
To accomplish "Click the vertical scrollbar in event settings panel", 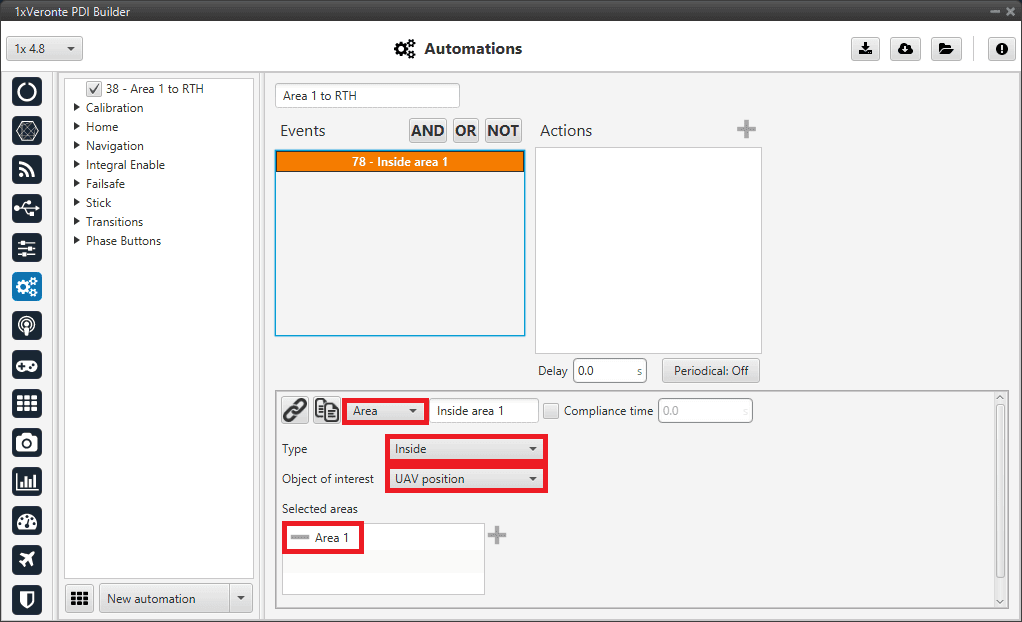I will tap(1001, 490).
